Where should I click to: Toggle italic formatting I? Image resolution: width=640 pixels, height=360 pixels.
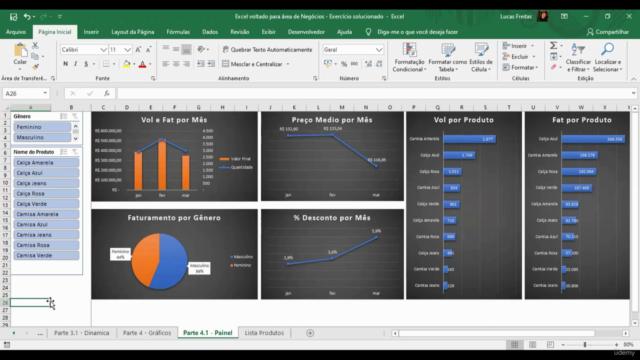tap(76, 64)
